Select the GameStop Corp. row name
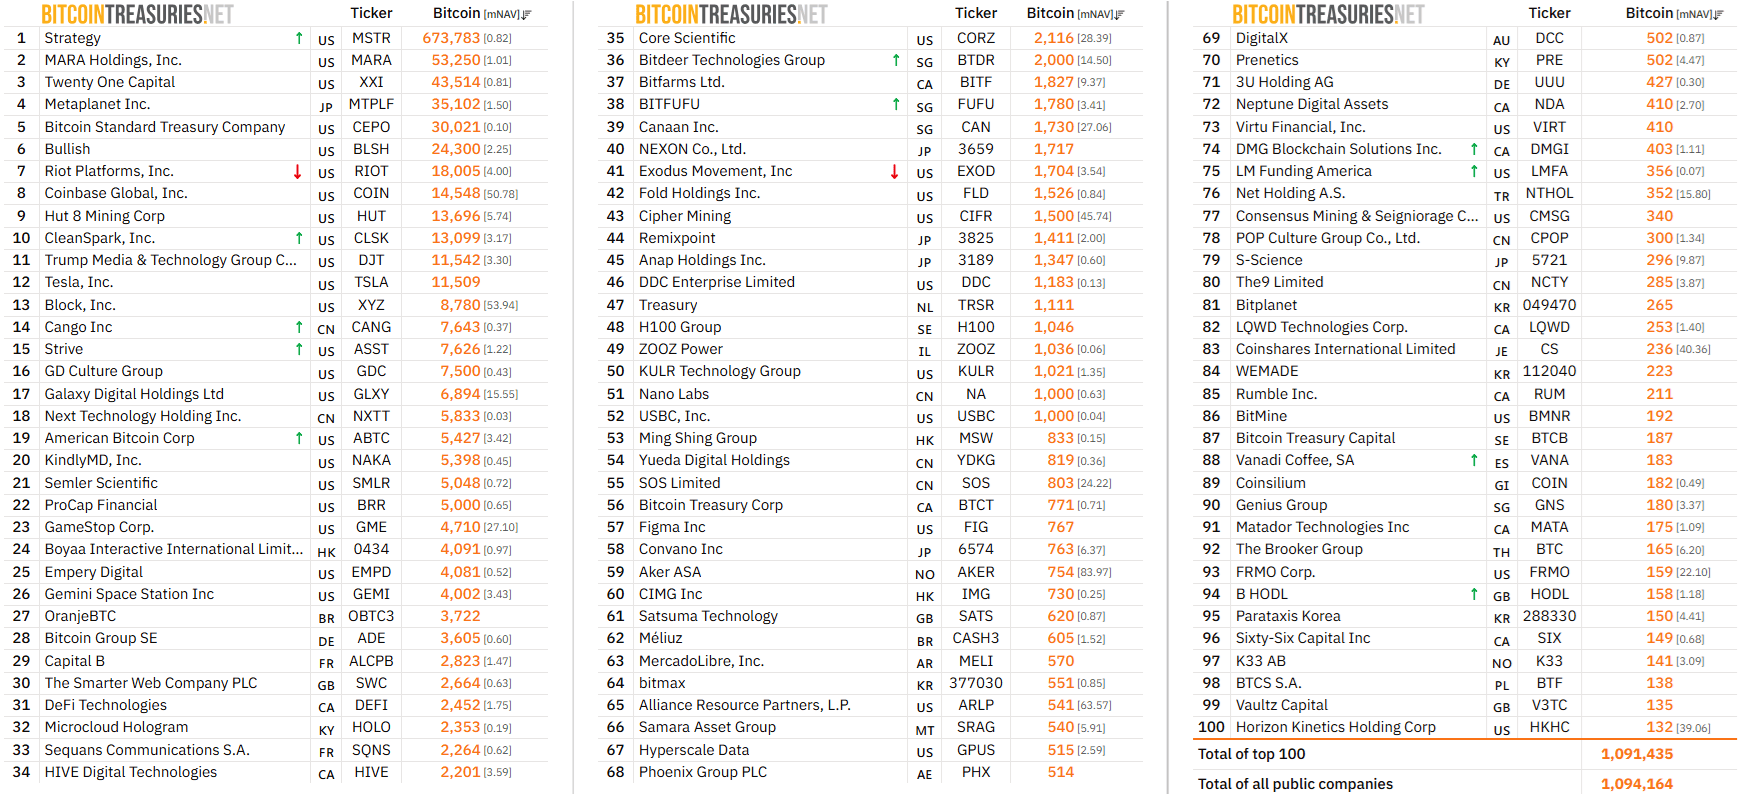The height and width of the screenshot is (794, 1747). [x=99, y=527]
